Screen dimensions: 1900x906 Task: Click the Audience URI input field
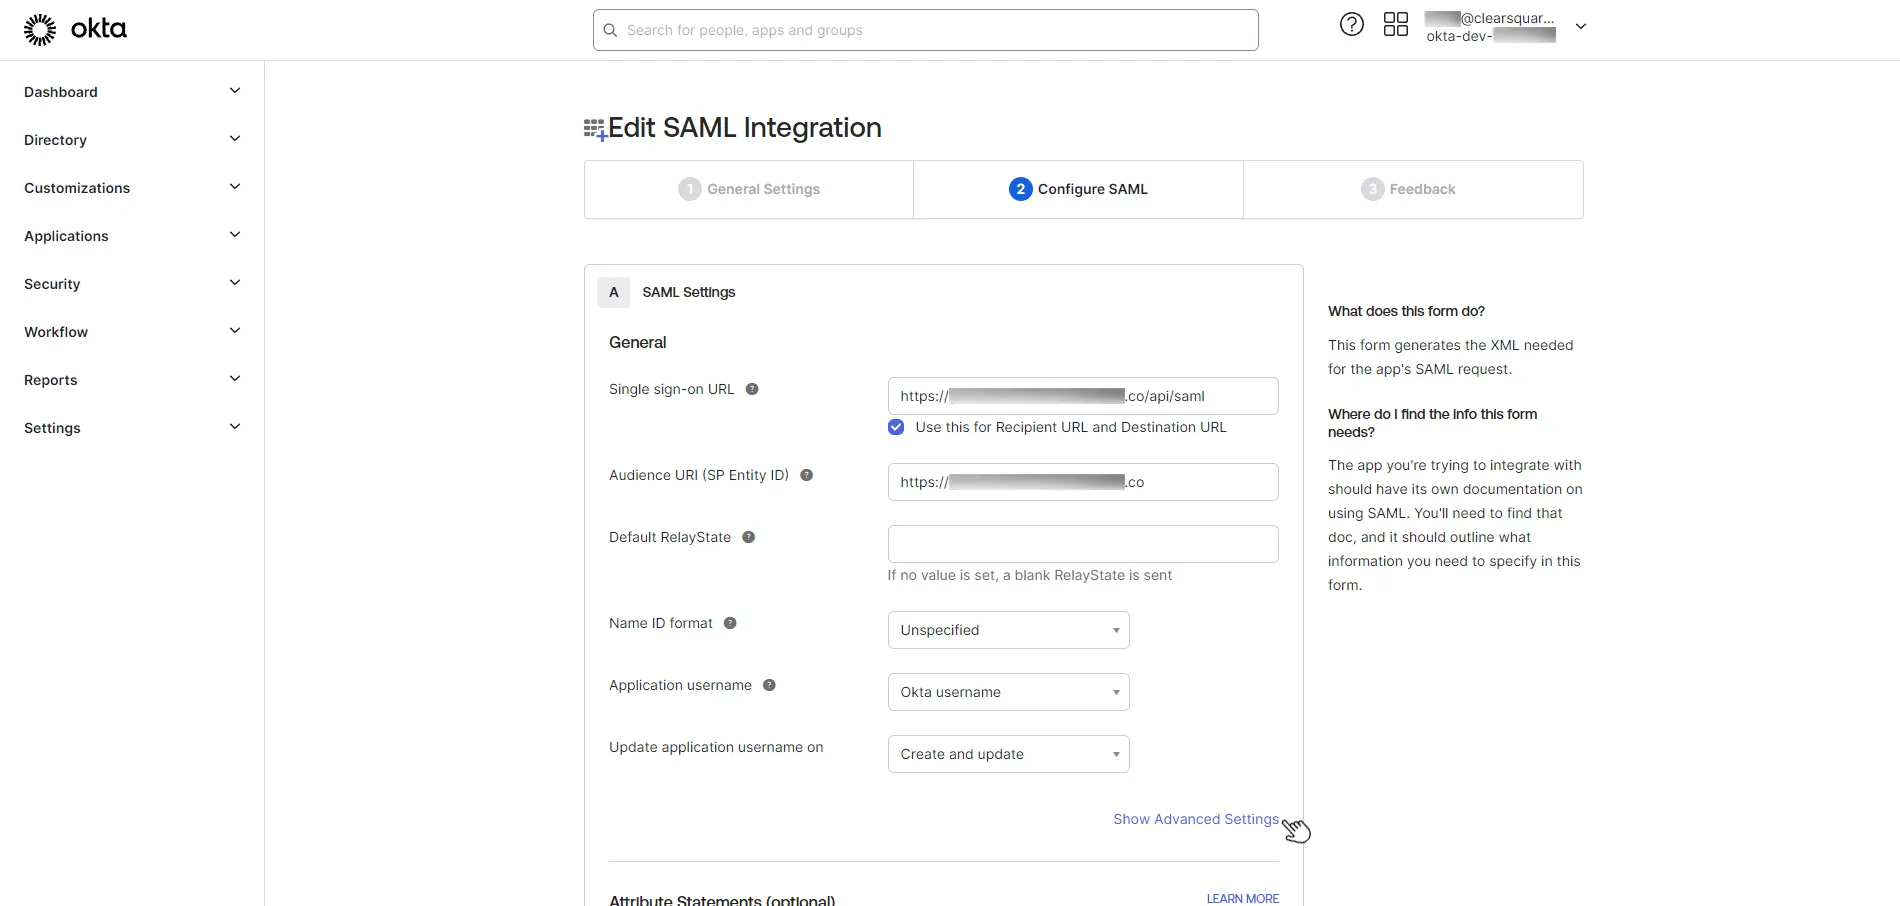click(1083, 482)
